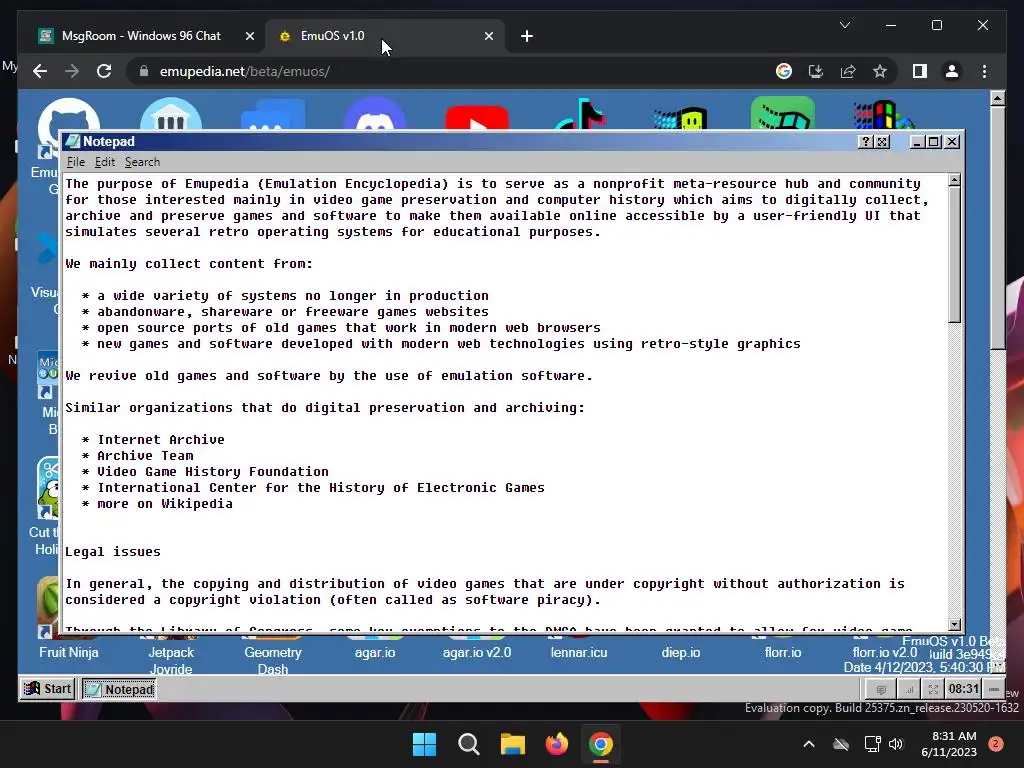Switch to MsgRoom - Windows 96 Chat tab
This screenshot has height=768, width=1024.
tap(141, 36)
